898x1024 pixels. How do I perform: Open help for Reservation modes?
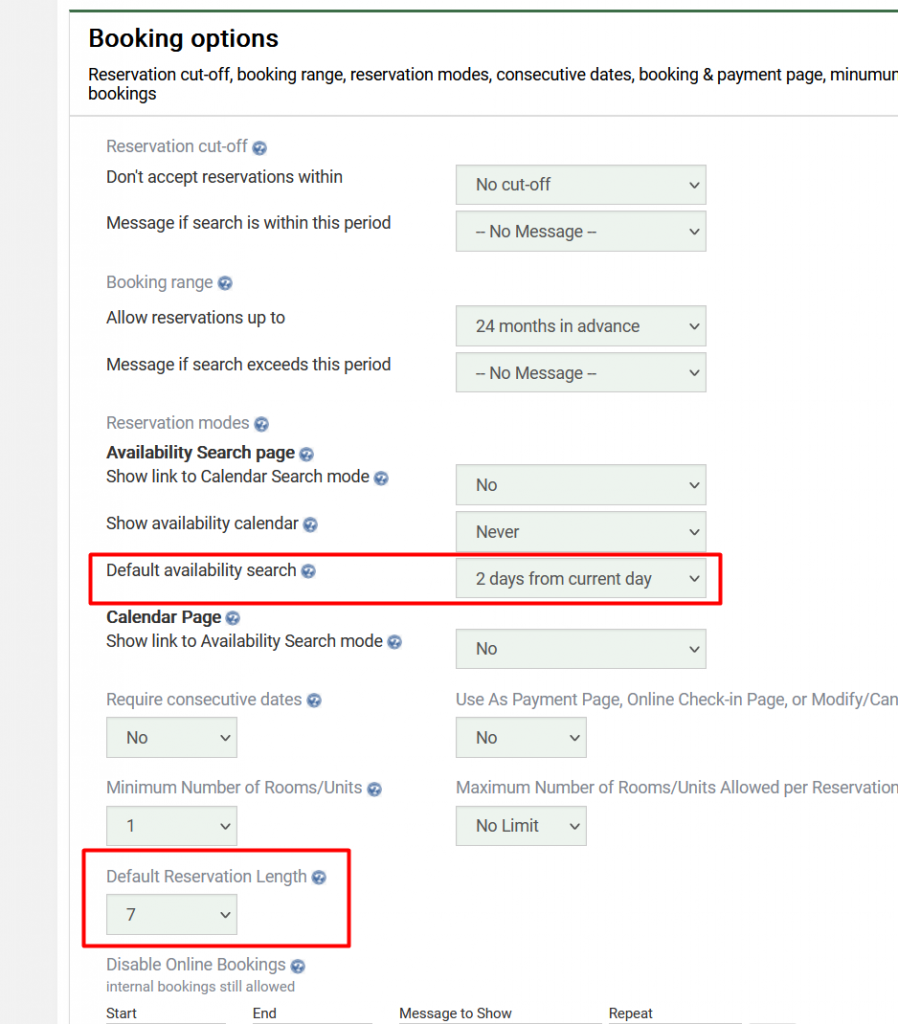pos(261,424)
